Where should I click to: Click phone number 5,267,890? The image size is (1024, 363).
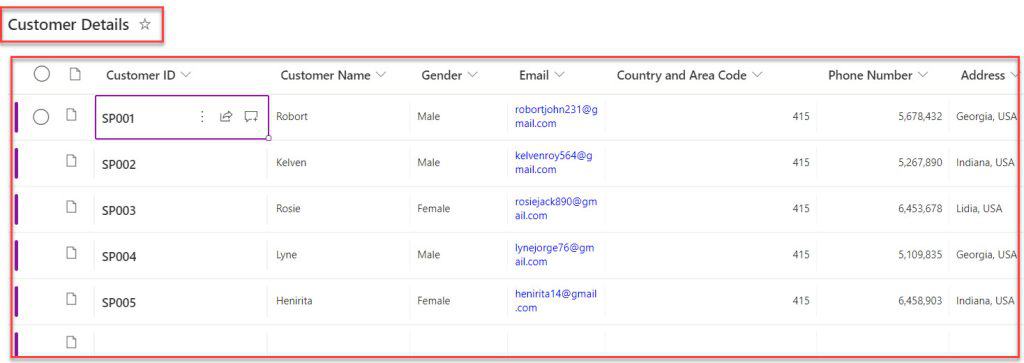(920, 163)
